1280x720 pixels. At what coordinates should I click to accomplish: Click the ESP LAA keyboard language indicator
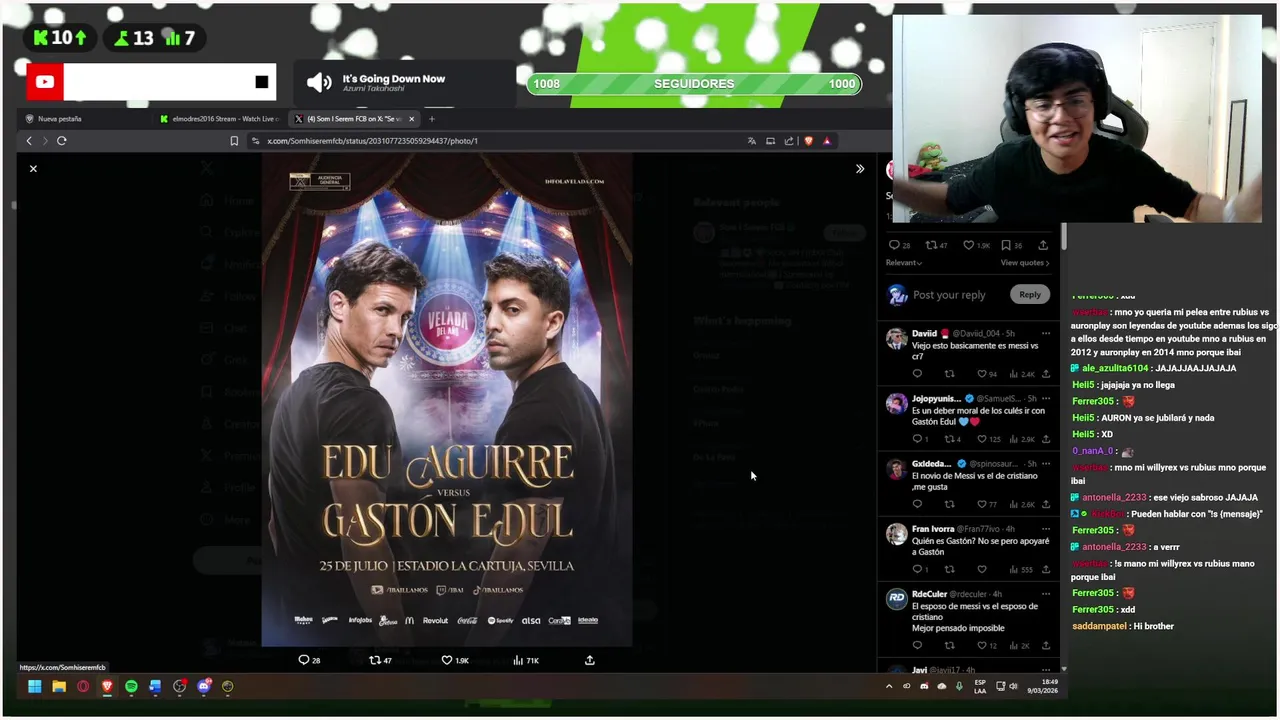pyautogui.click(x=980, y=686)
